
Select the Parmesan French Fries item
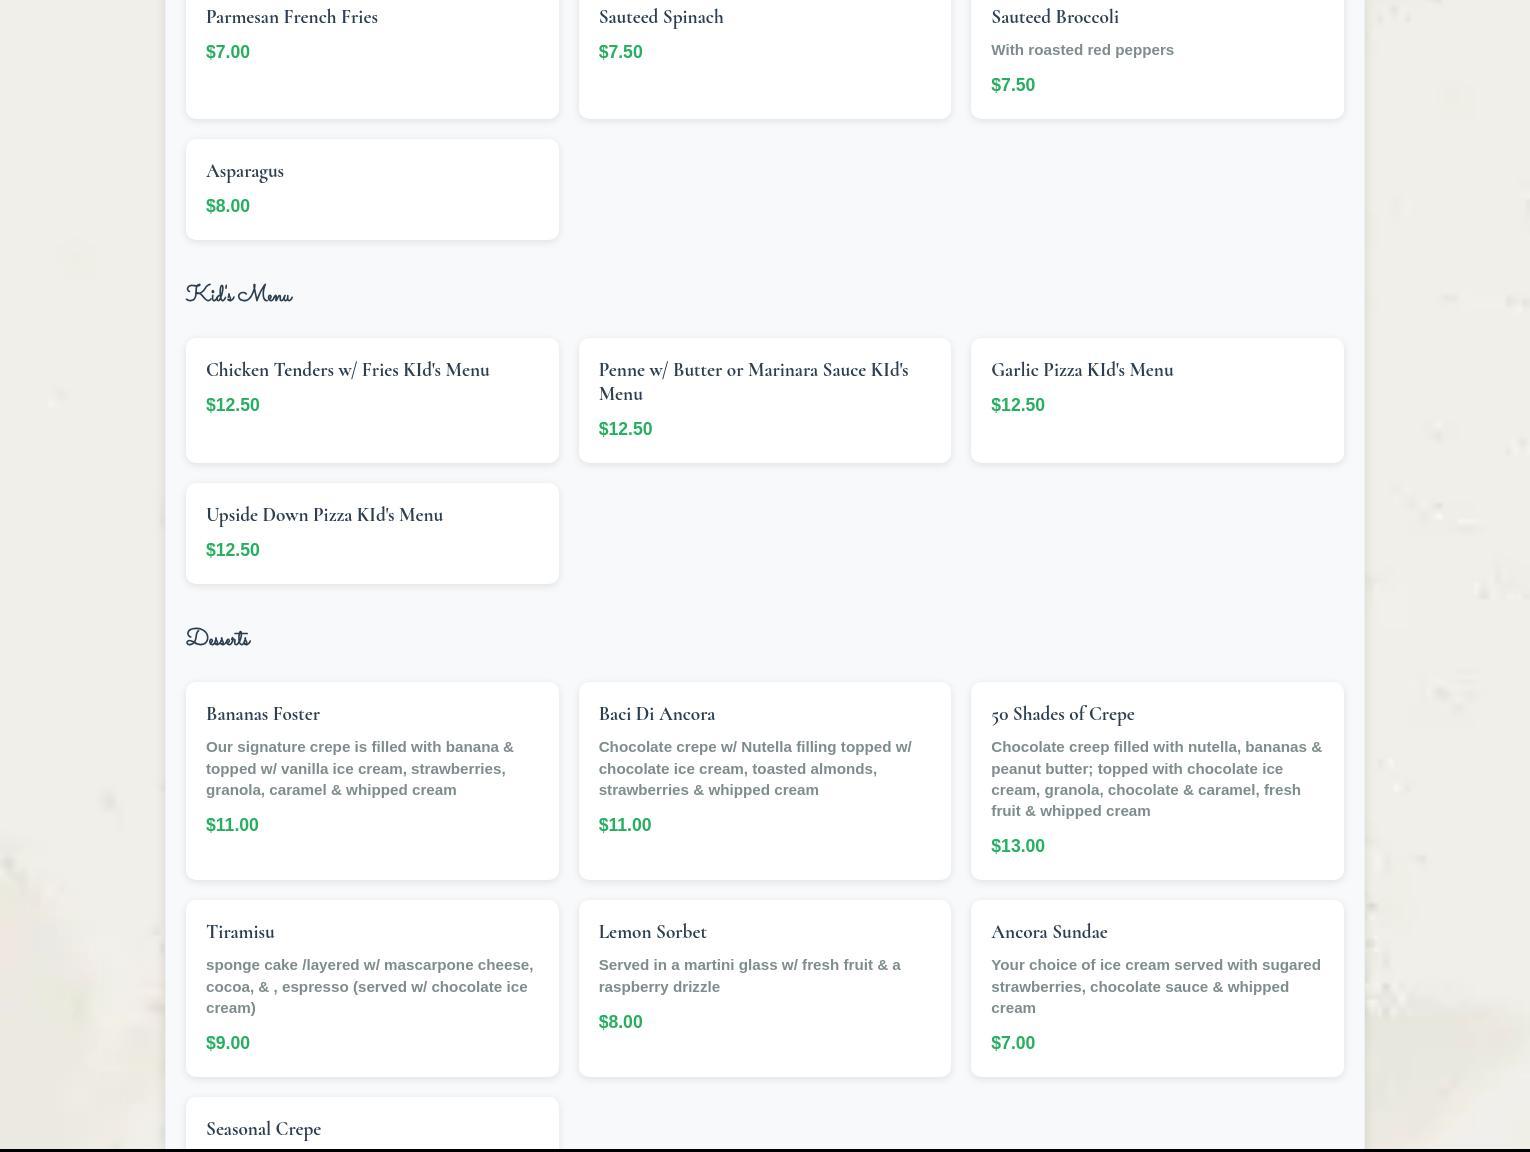click(371, 50)
